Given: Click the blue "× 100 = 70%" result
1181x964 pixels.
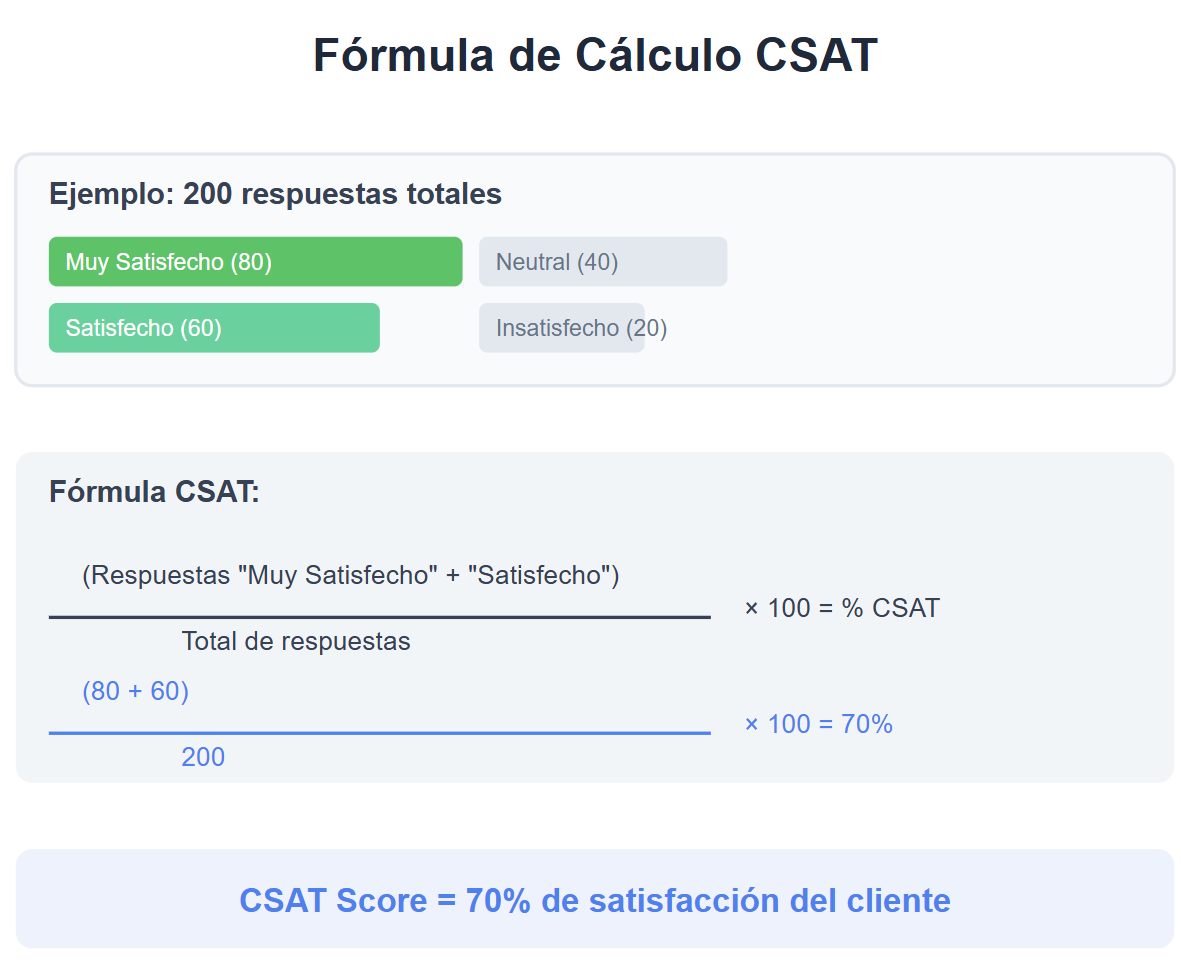Looking at the screenshot, I should 818,724.
